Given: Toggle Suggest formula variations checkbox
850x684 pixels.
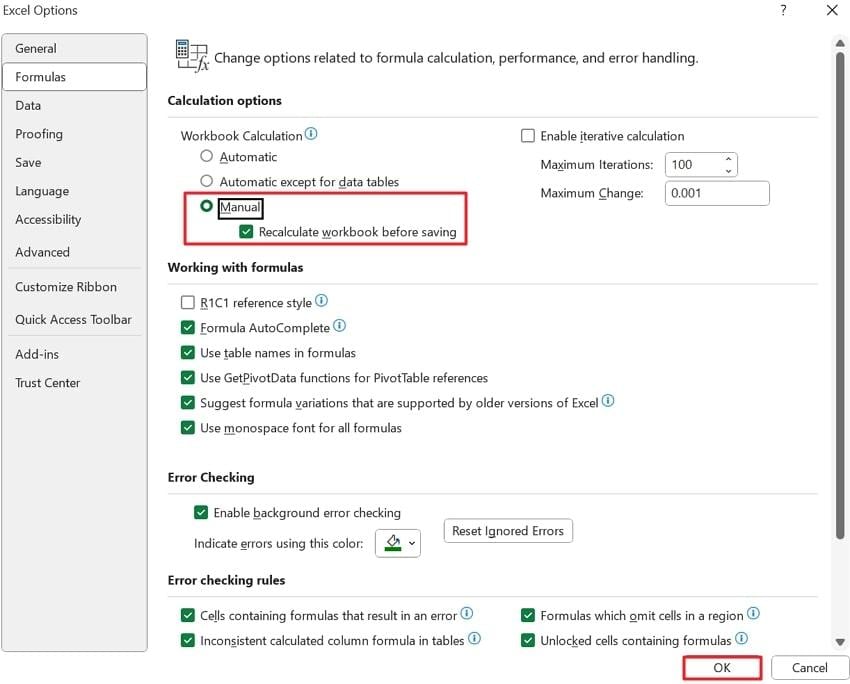Looking at the screenshot, I should coord(188,403).
